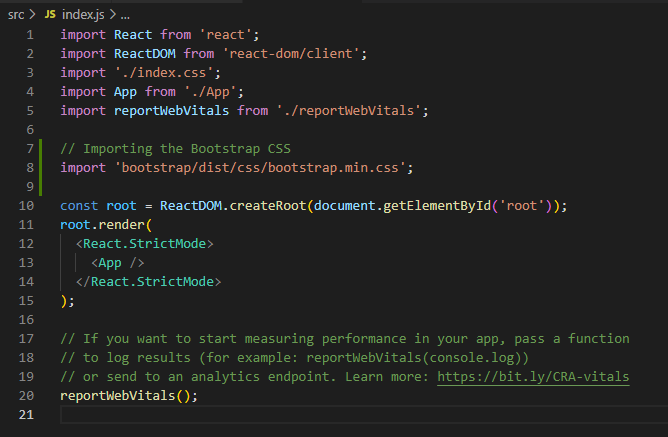Click line number 21 in gutter
The height and width of the screenshot is (437, 668).
(x=26, y=414)
